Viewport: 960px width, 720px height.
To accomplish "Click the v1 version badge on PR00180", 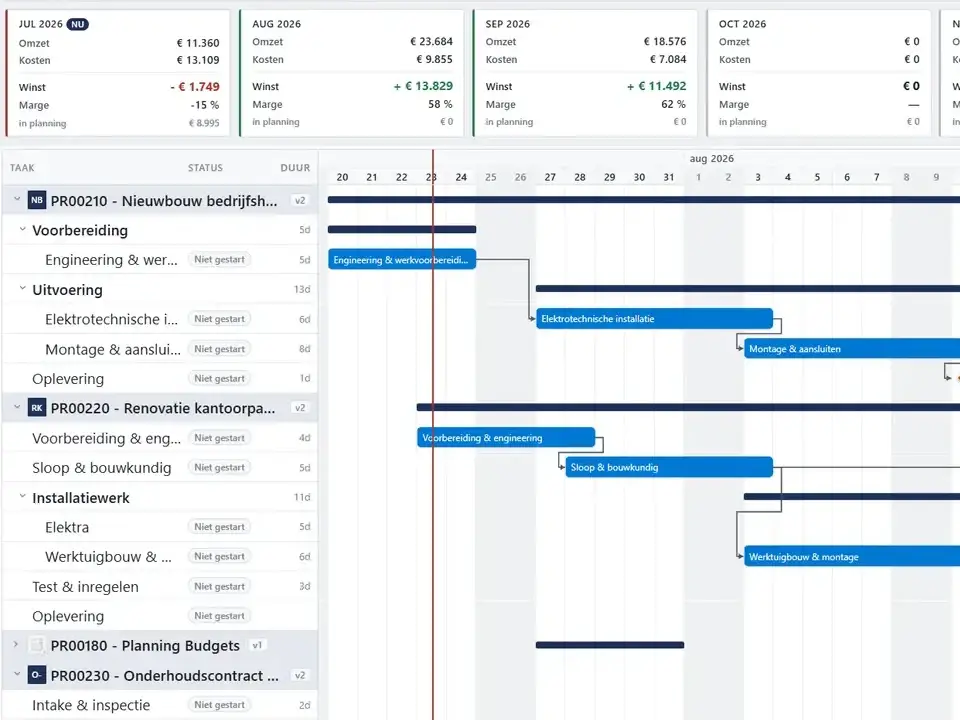I will 257,645.
